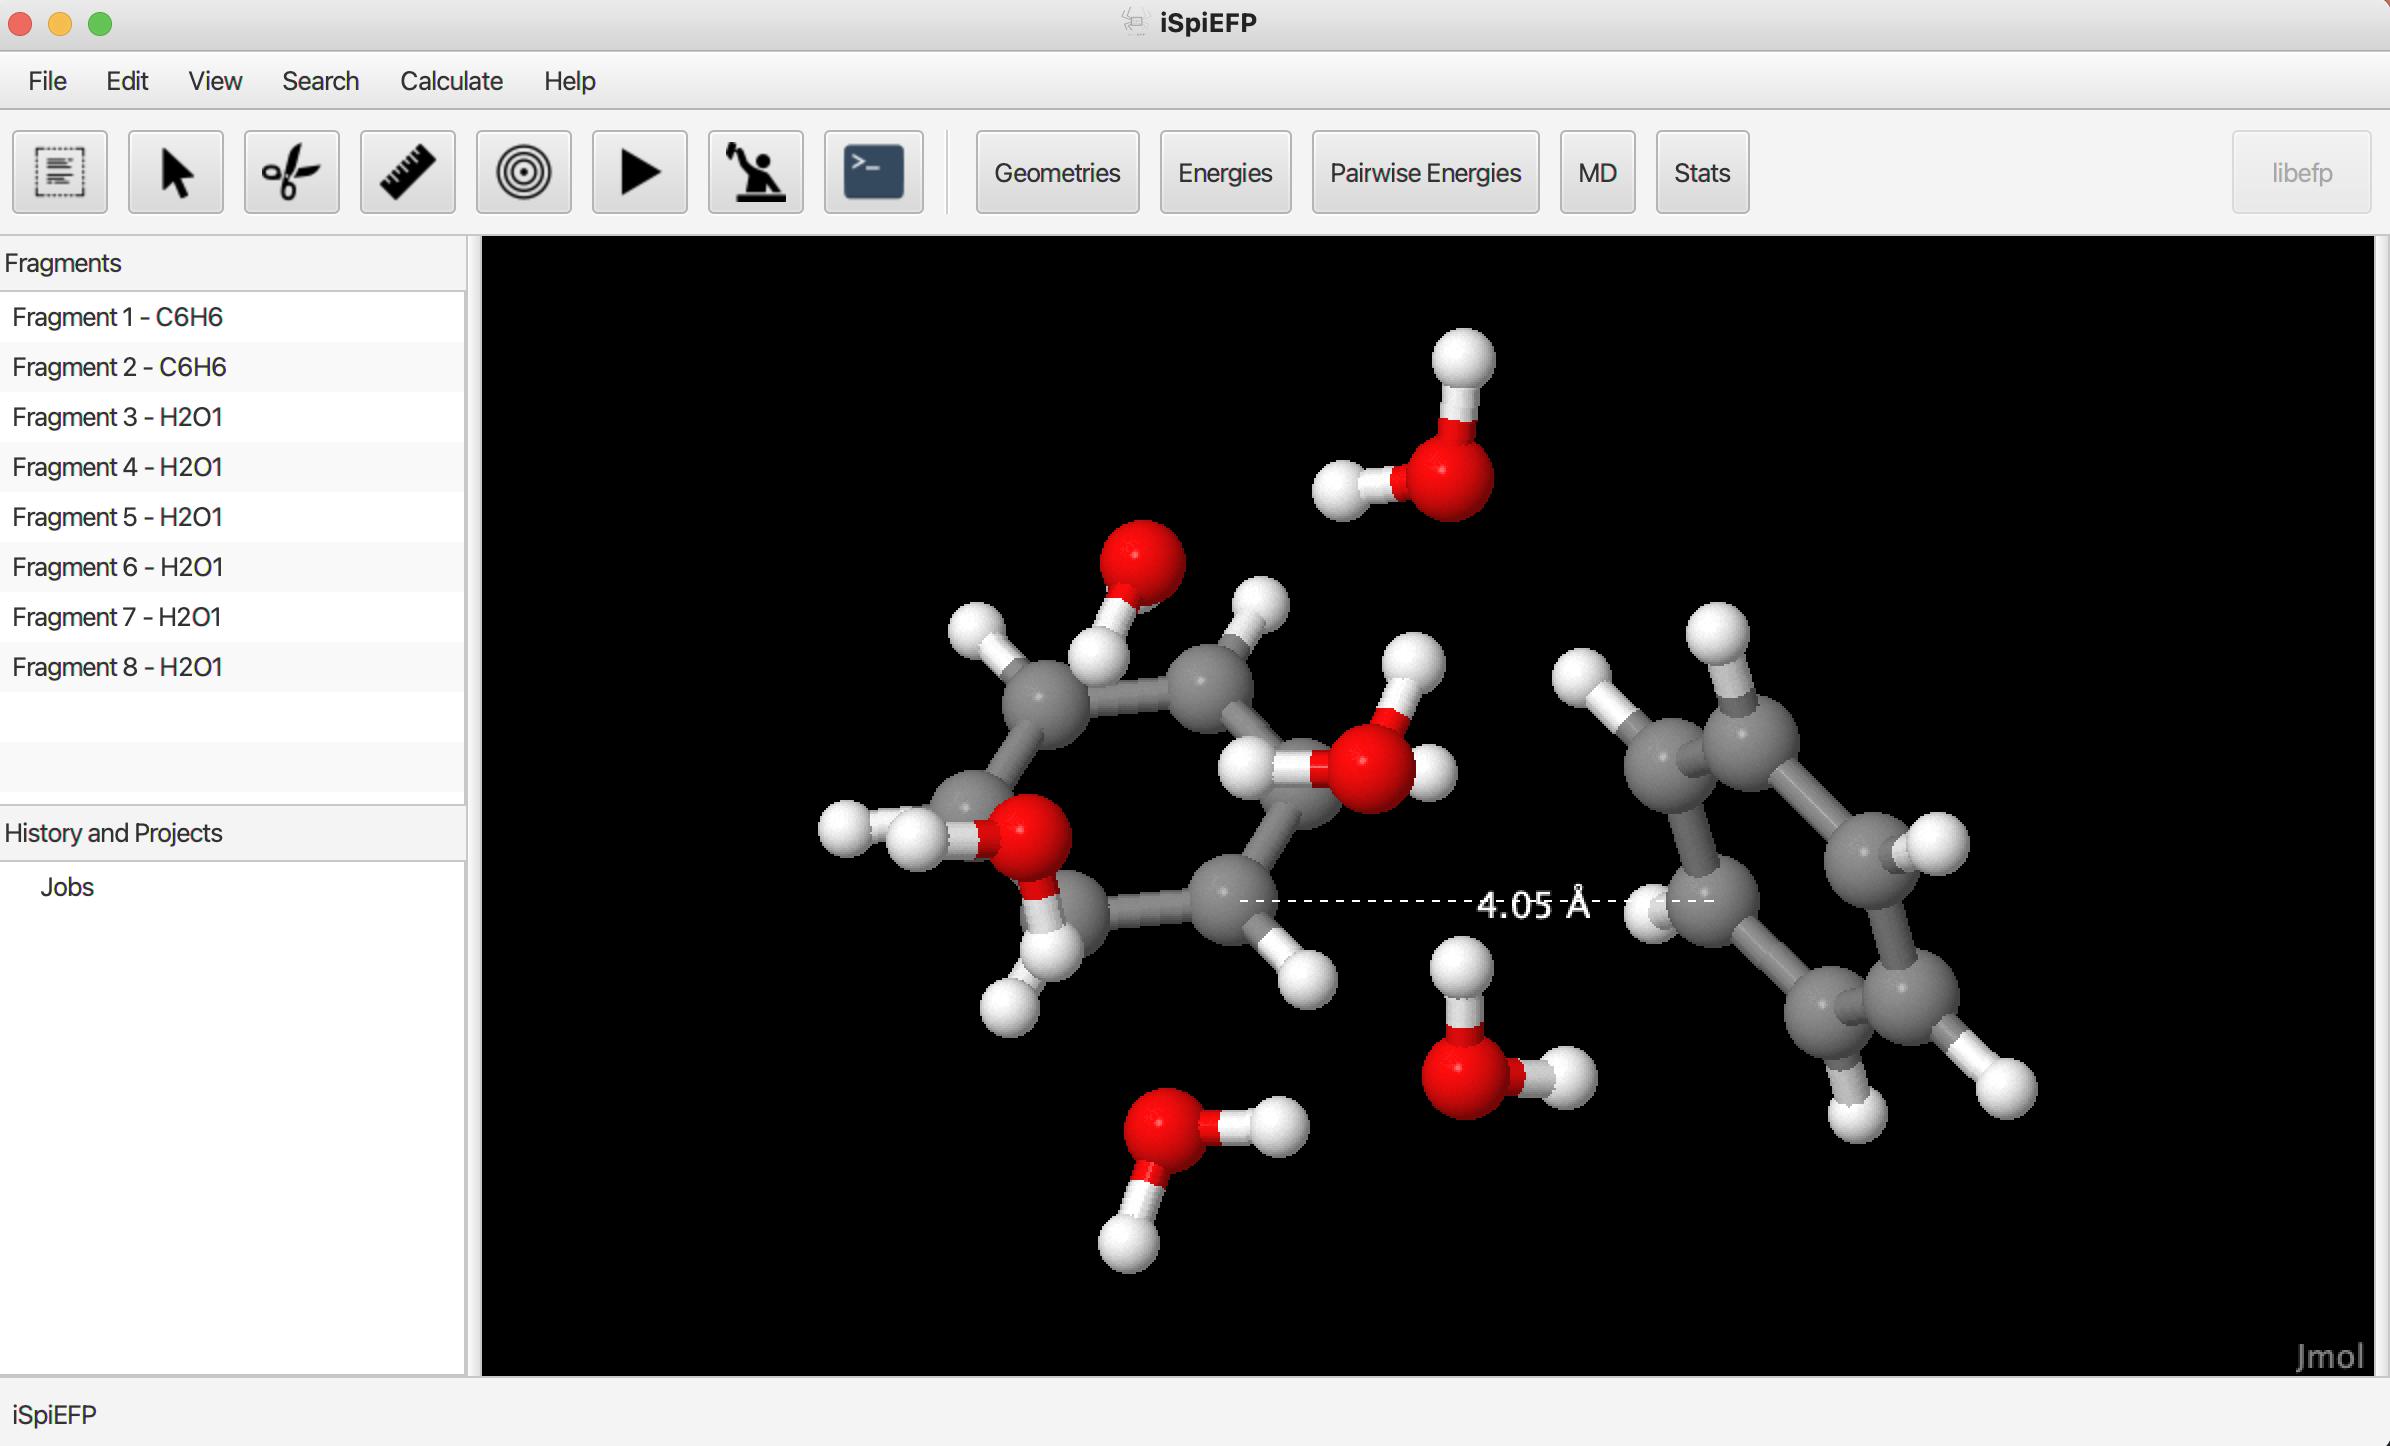Open the Search menu
The width and height of the screenshot is (2390, 1446).
(320, 81)
